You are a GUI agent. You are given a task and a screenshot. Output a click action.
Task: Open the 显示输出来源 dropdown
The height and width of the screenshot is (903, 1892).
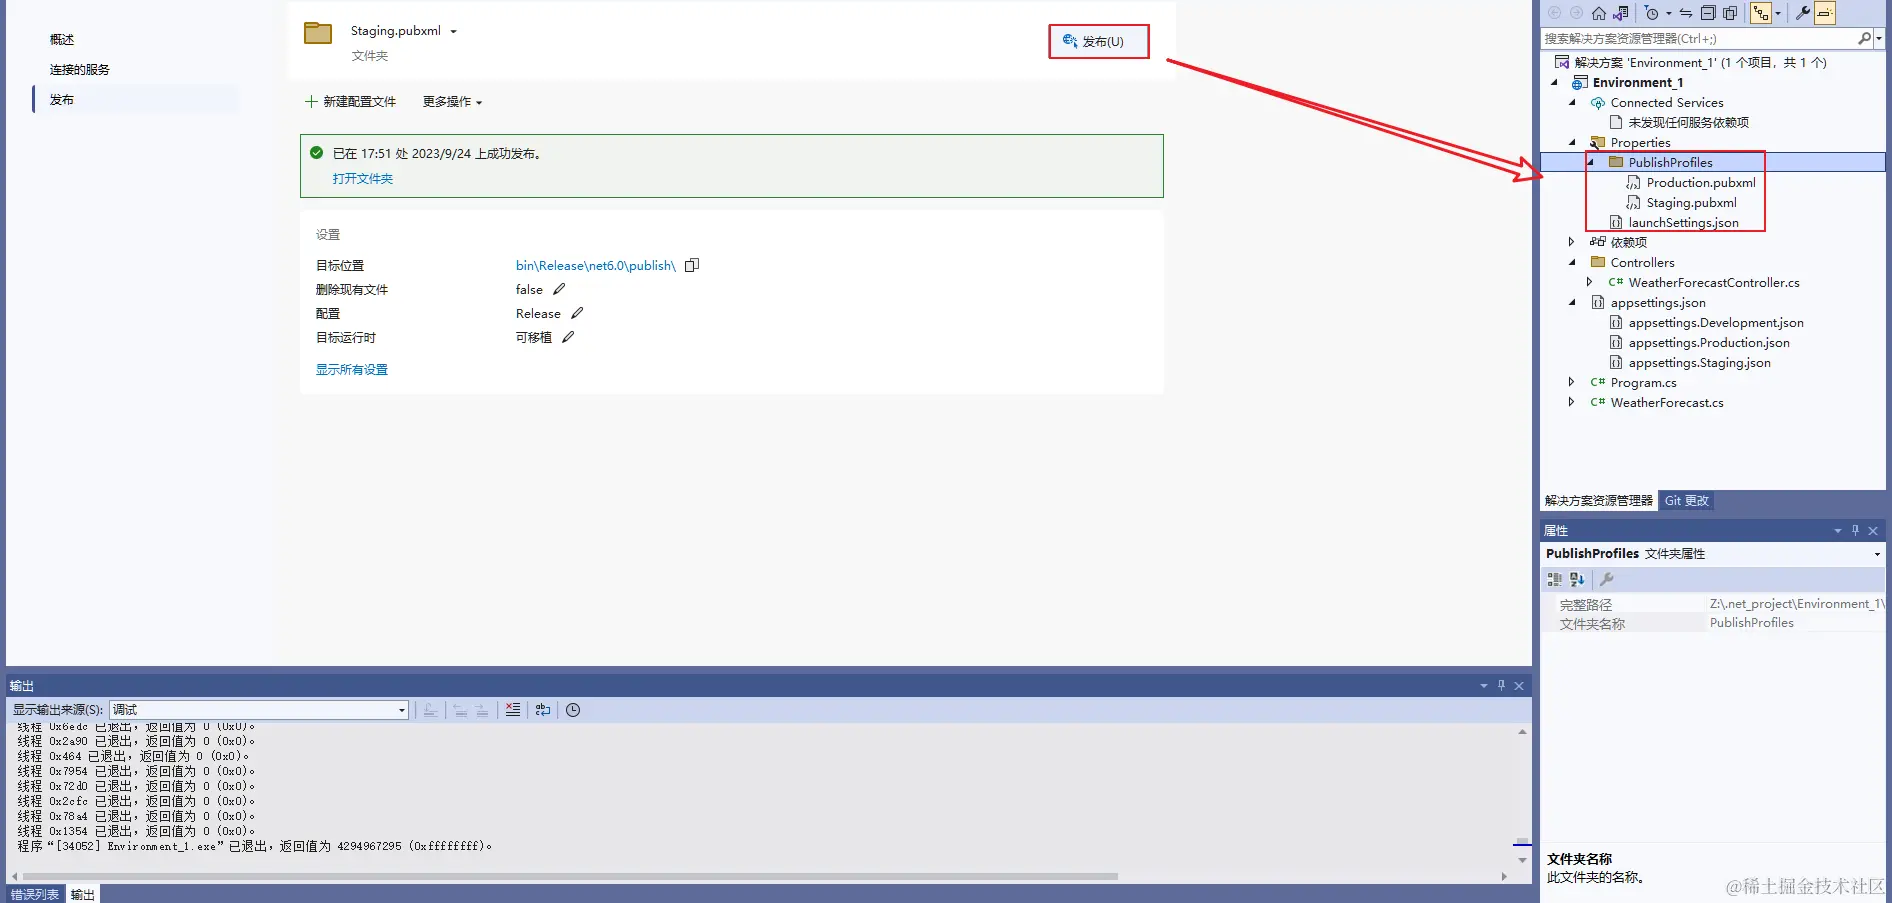point(402,710)
